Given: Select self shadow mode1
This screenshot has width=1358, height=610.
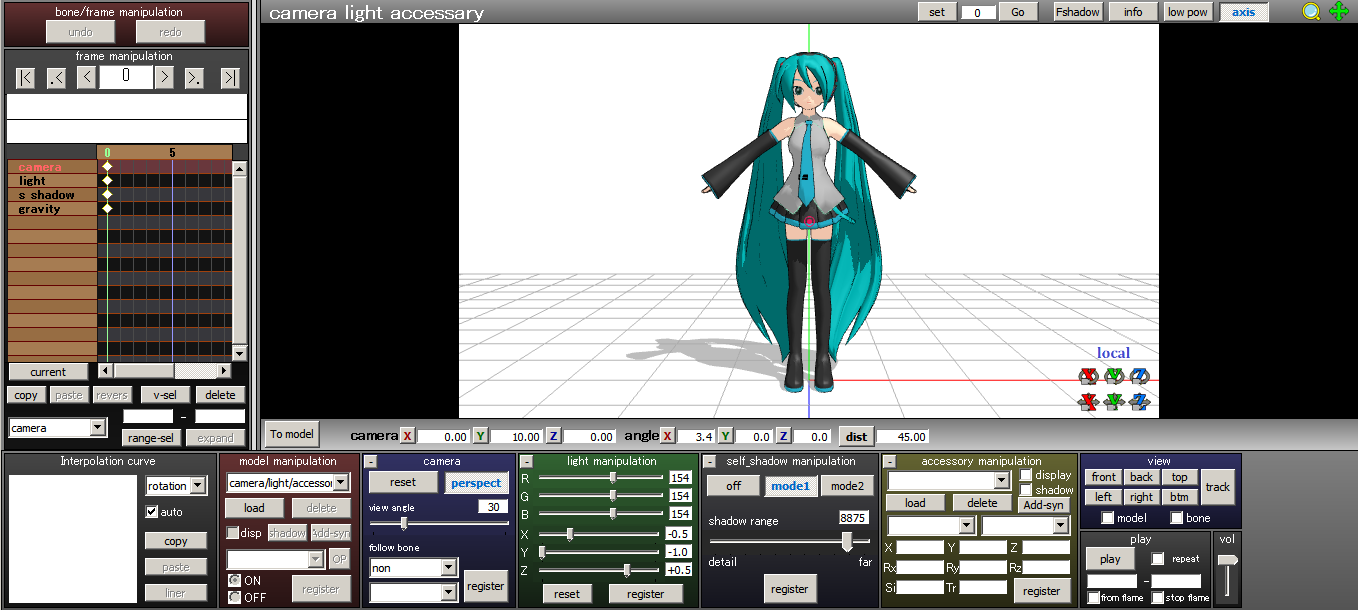Looking at the screenshot, I should (x=790, y=486).
